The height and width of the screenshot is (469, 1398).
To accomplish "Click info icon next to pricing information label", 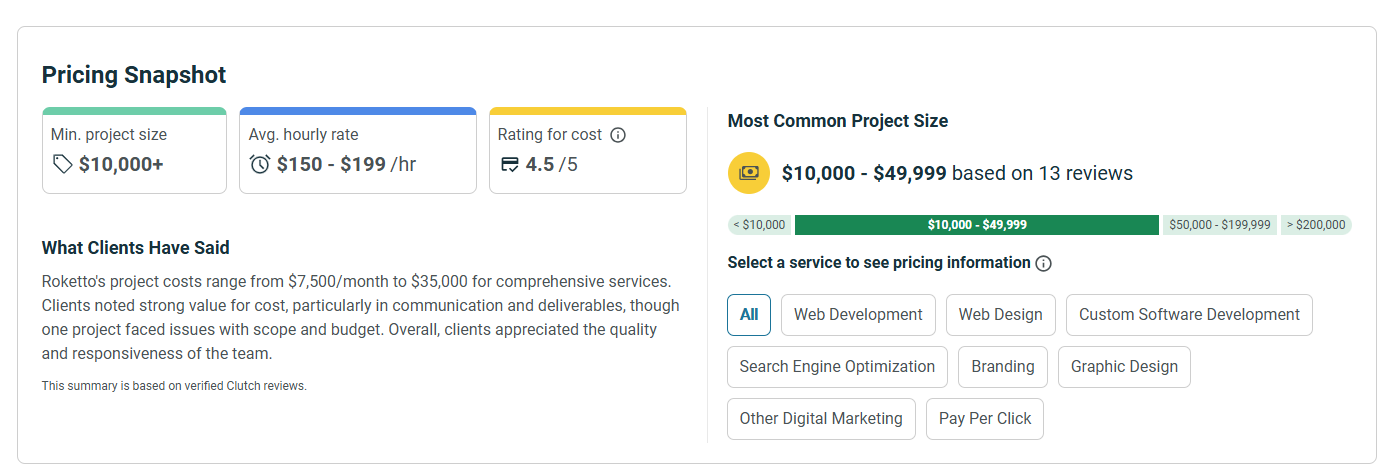I will 1044,263.
